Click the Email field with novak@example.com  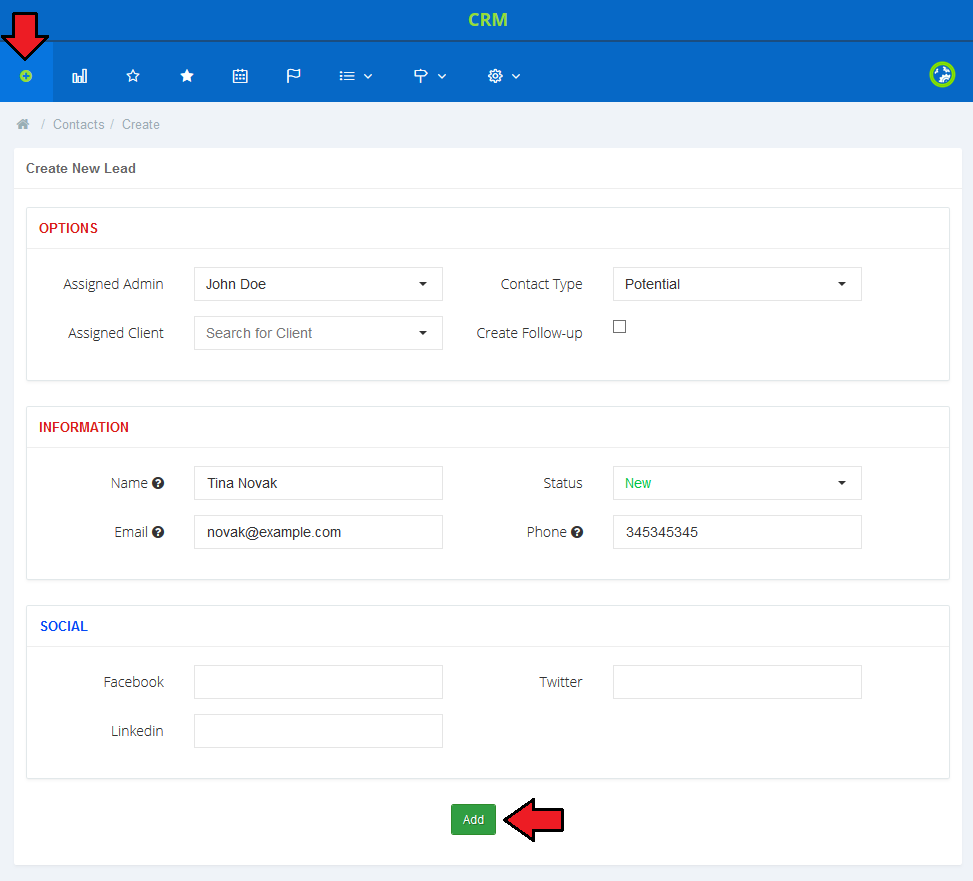318,532
